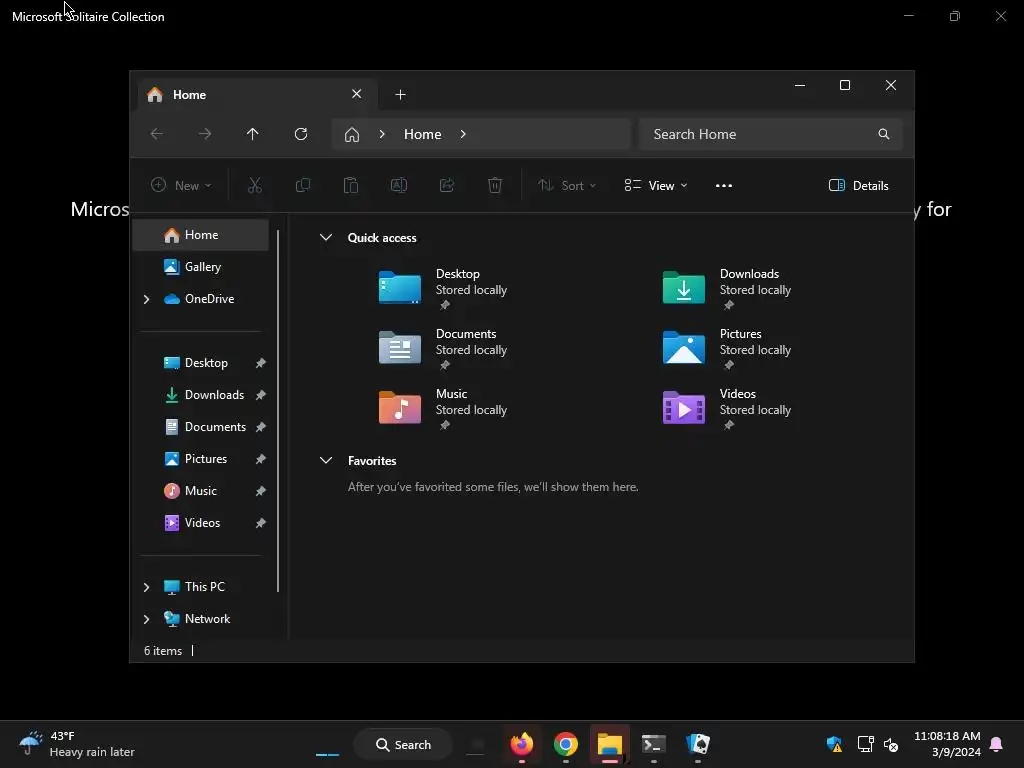
Task: Select Documents in the navigation pane
Action: point(200,427)
